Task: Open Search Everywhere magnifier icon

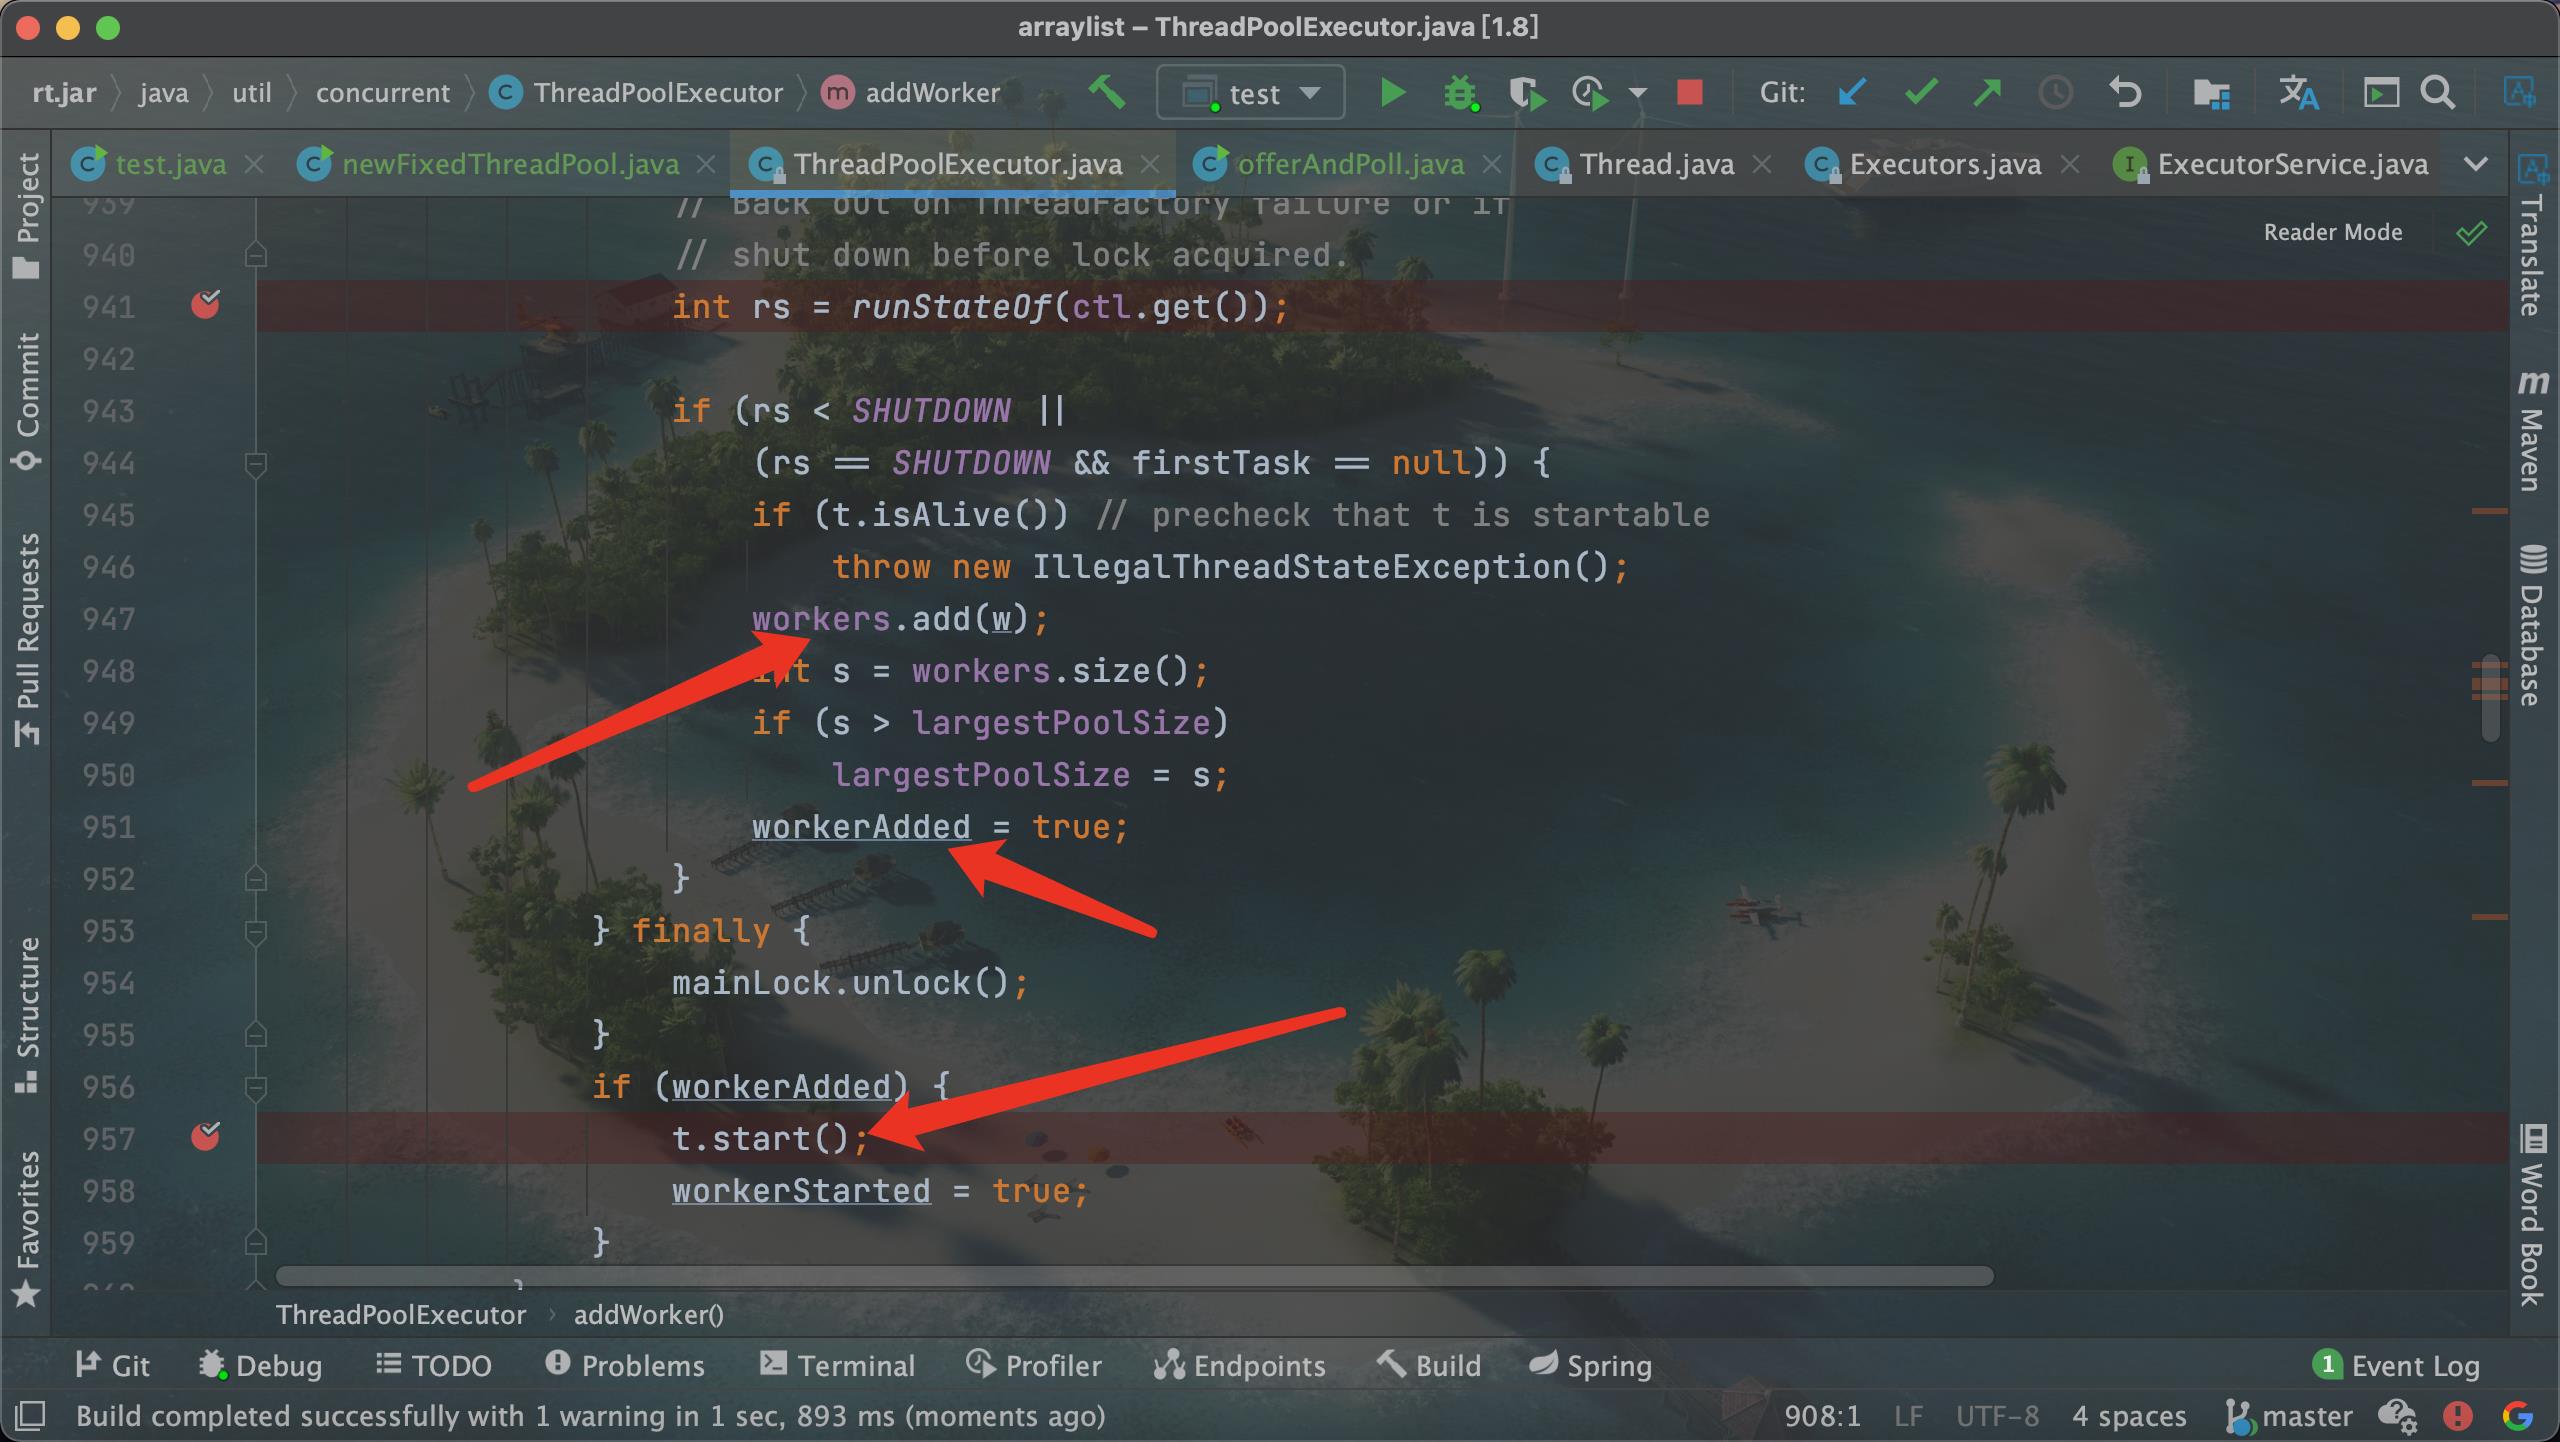Action: (2437, 93)
